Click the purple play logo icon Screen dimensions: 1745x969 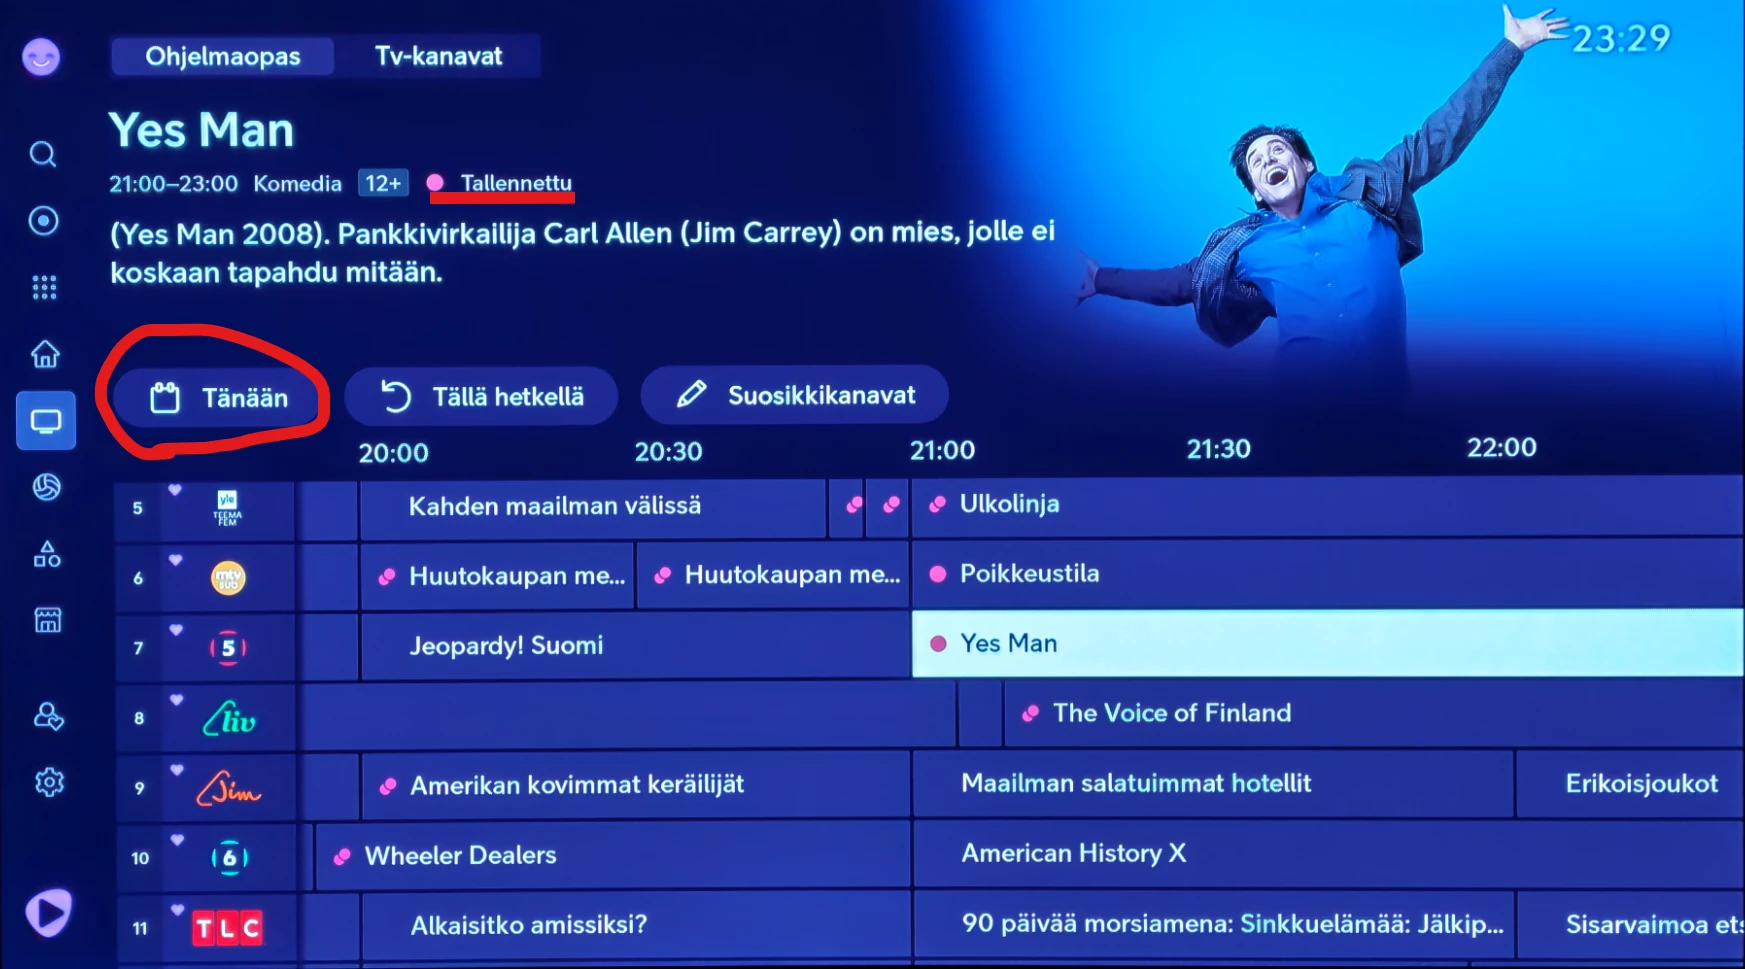48,912
